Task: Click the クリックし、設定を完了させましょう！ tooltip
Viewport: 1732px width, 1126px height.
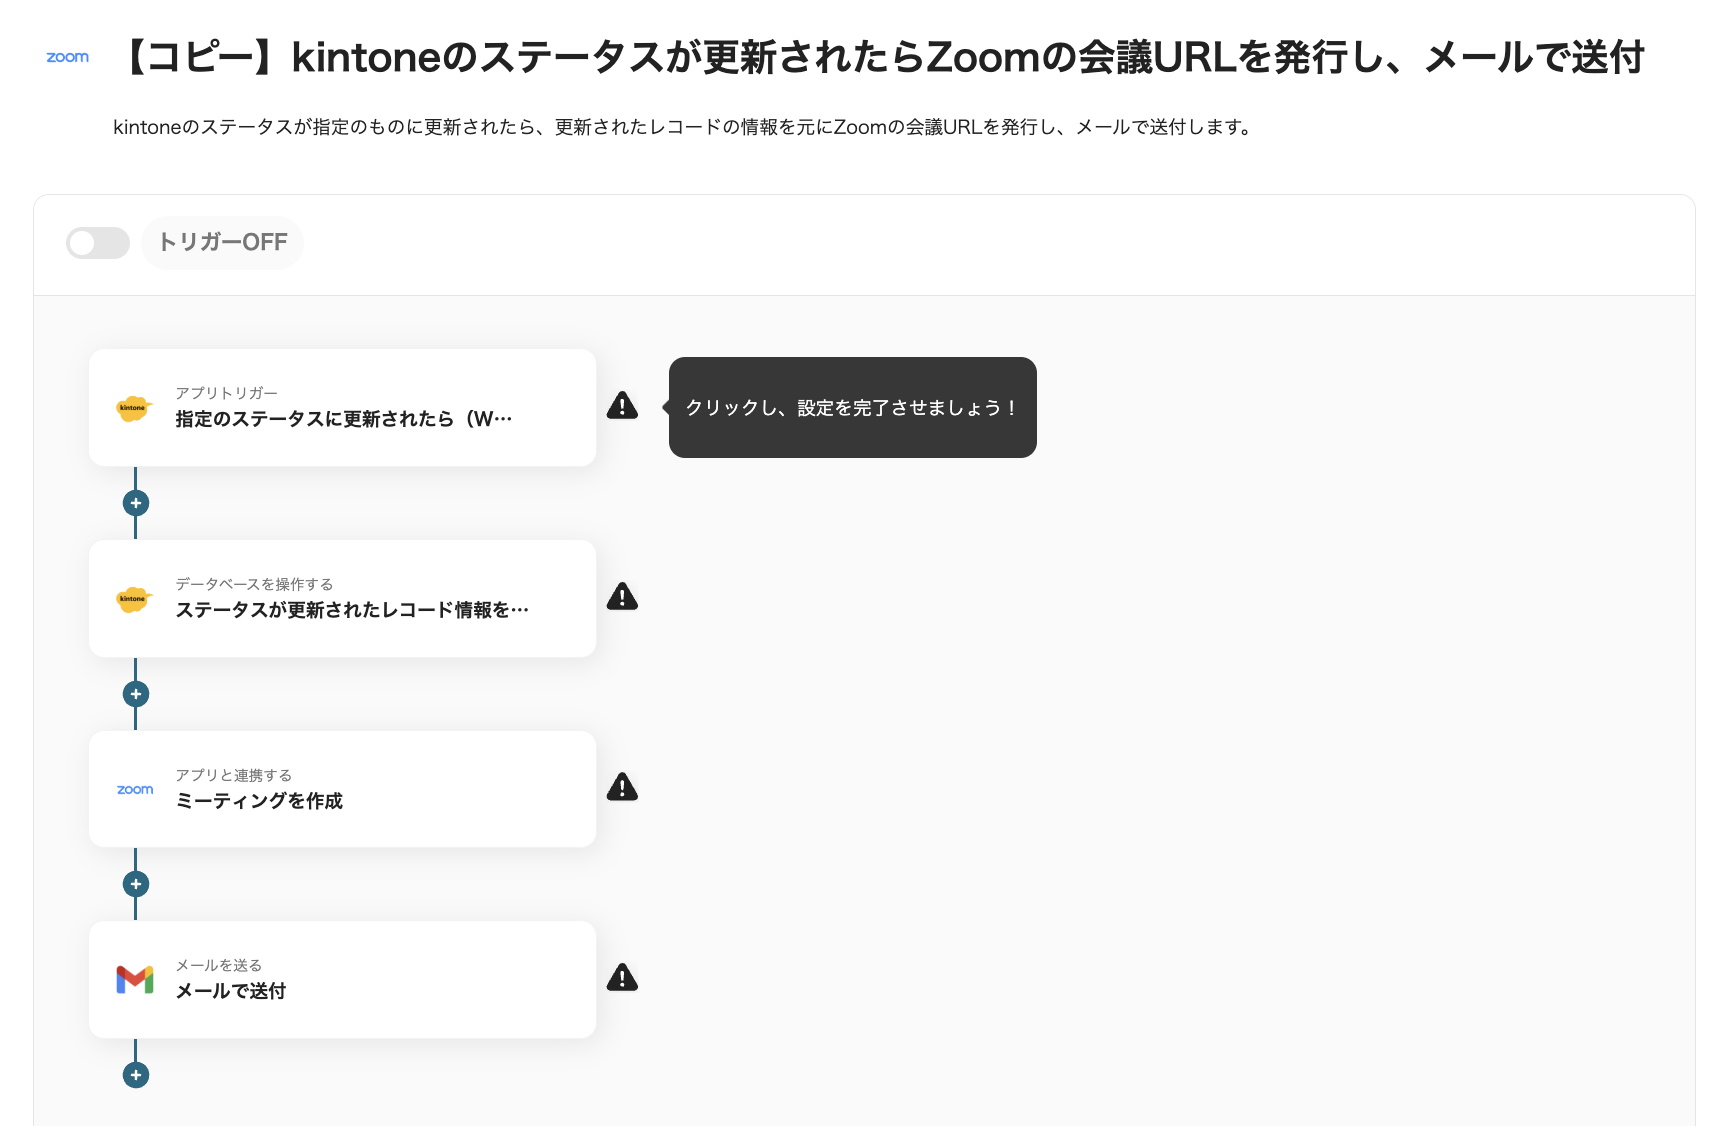Action: [x=853, y=408]
